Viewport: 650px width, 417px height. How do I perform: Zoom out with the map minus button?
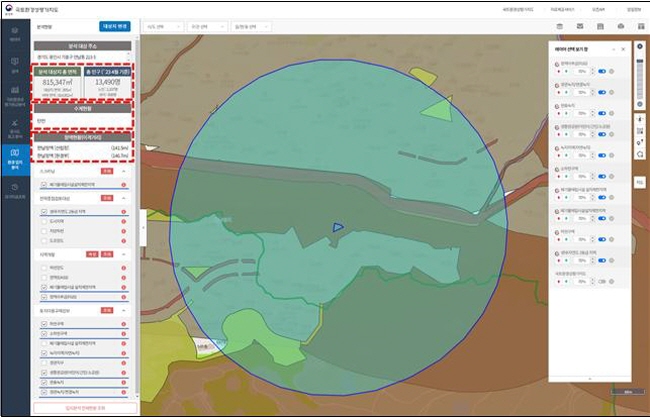click(x=640, y=104)
